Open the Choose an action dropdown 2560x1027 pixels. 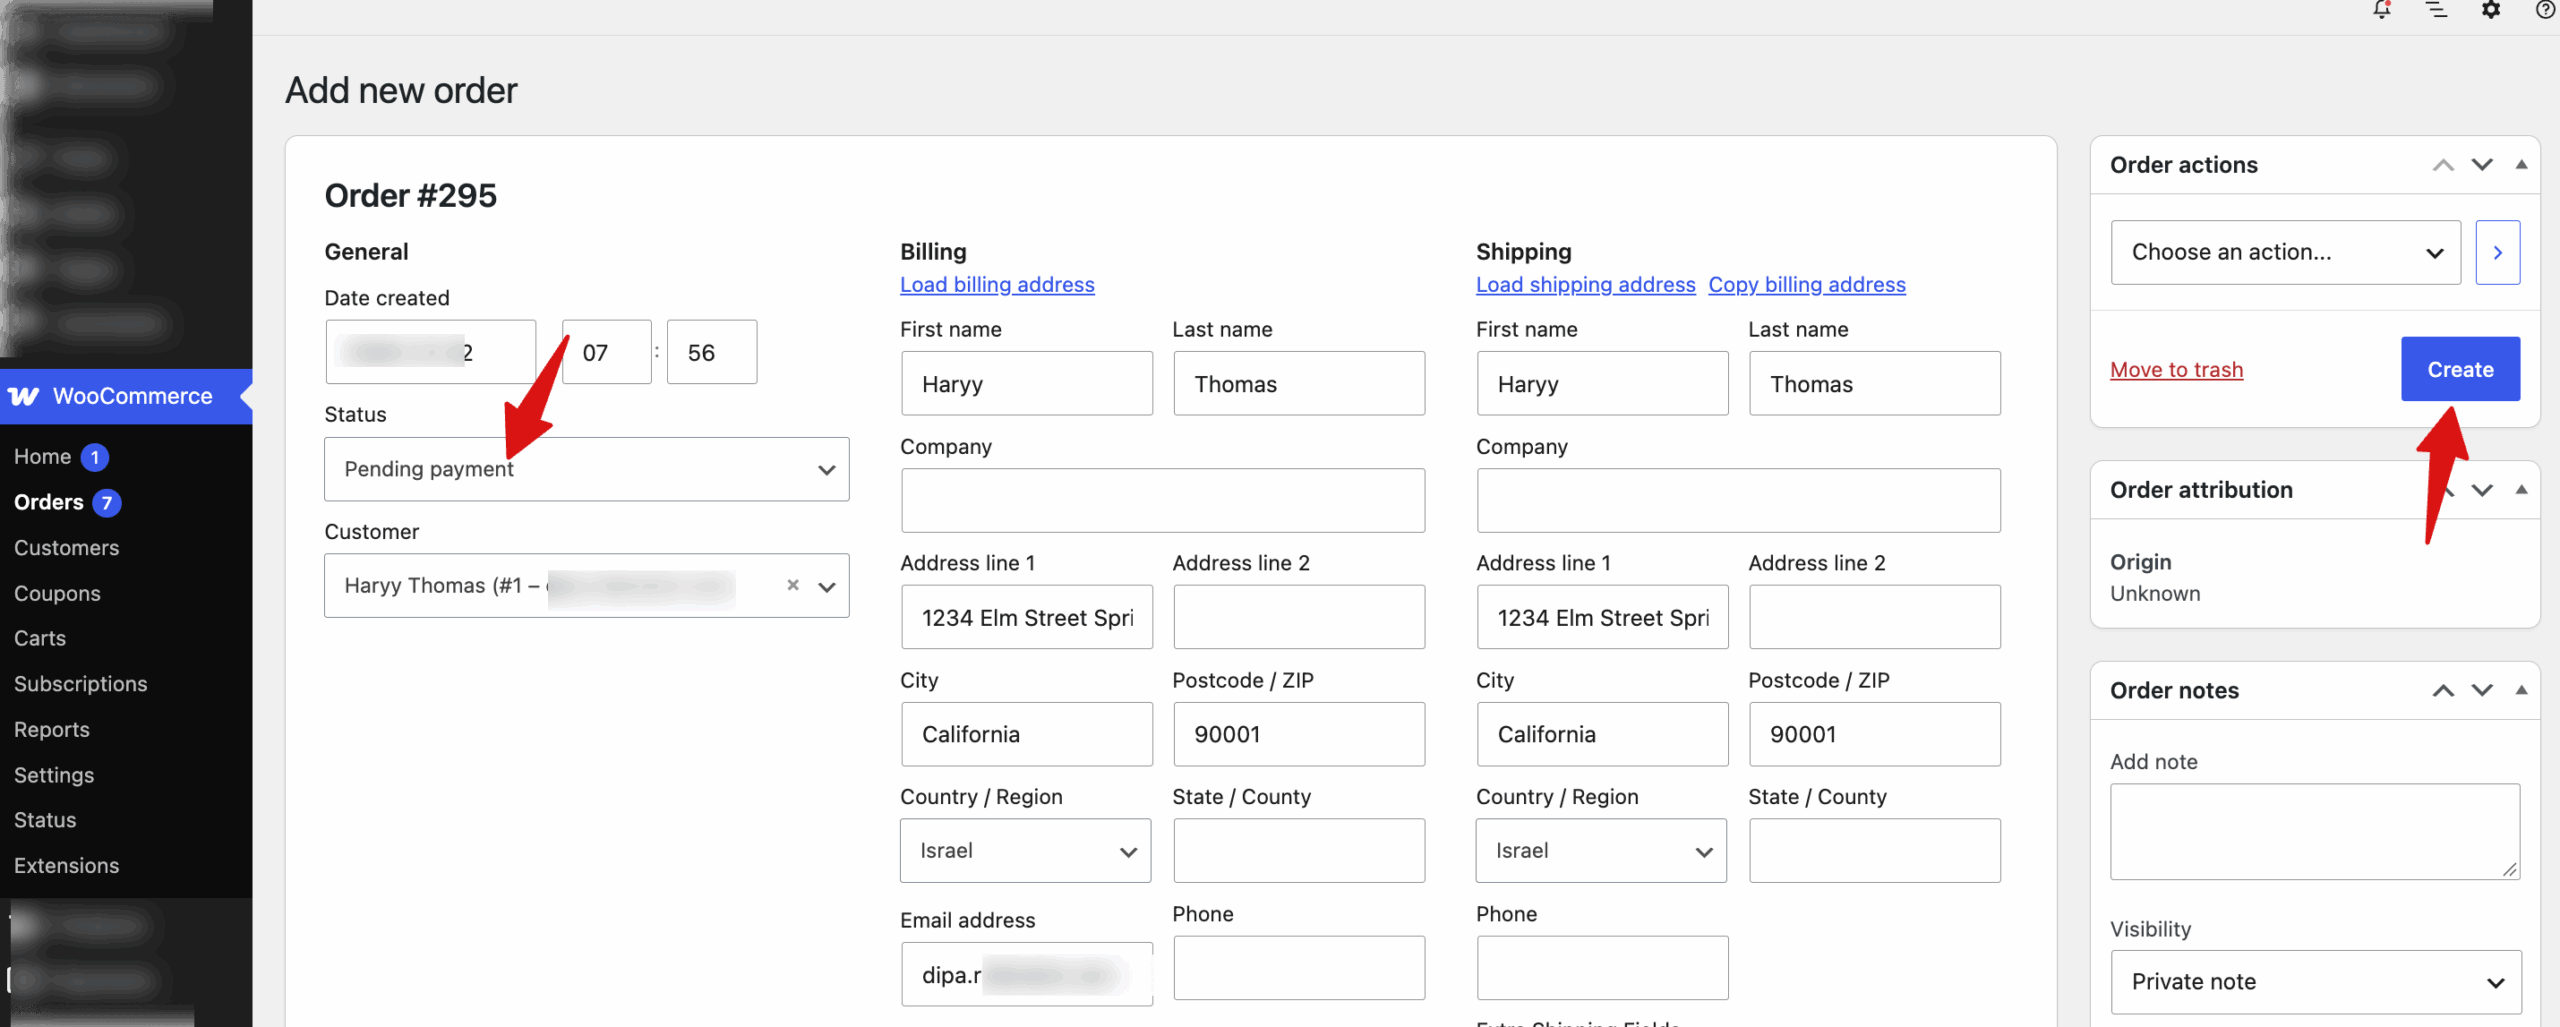2286,252
